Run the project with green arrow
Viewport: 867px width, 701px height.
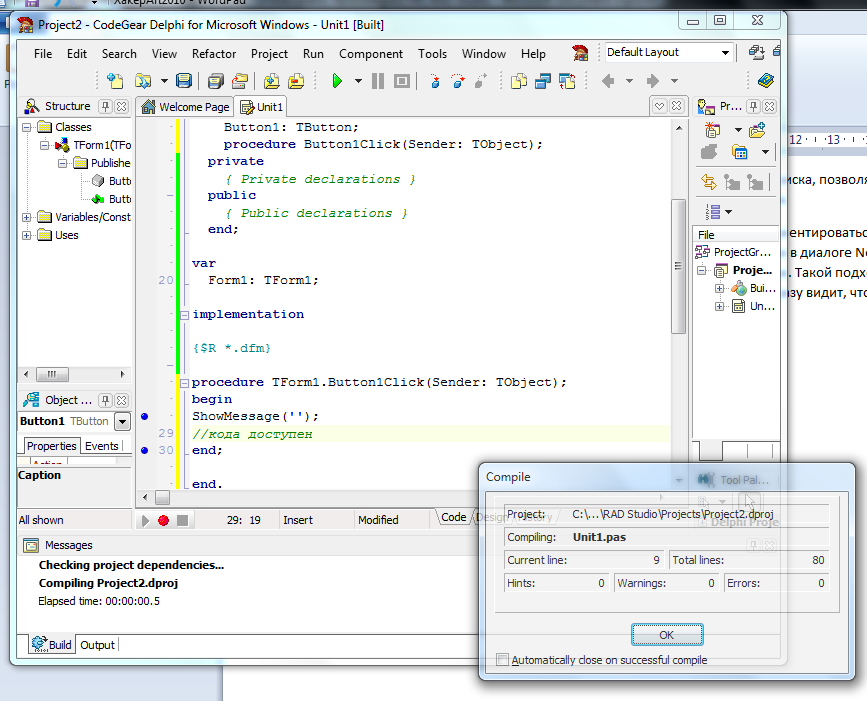pos(337,81)
